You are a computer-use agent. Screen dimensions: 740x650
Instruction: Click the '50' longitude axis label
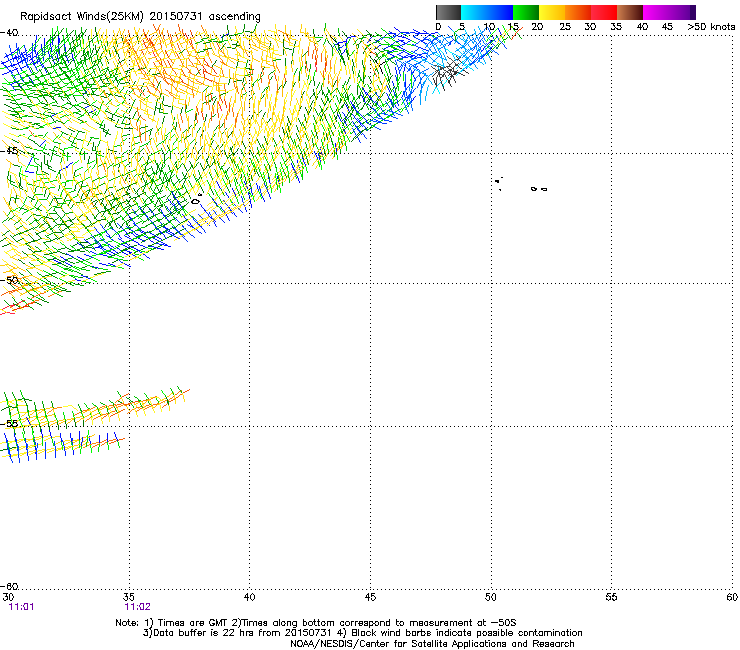490,597
